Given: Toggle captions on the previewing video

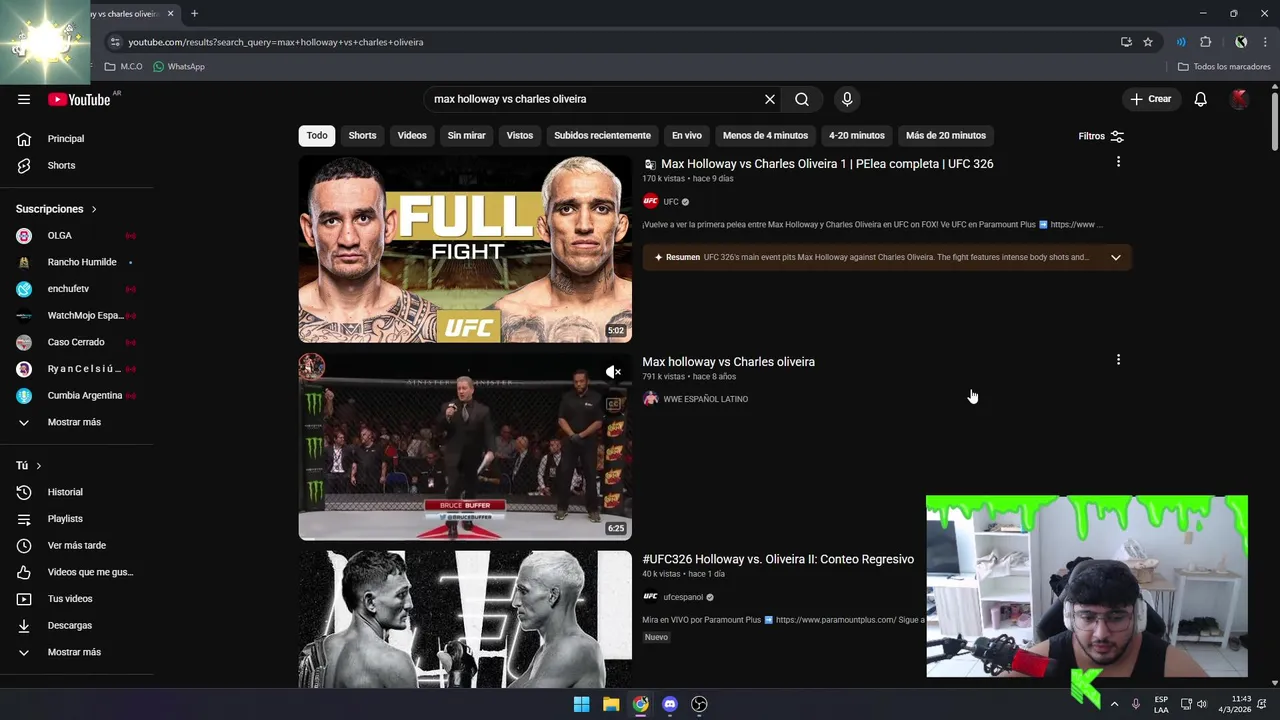Looking at the screenshot, I should click(x=613, y=404).
